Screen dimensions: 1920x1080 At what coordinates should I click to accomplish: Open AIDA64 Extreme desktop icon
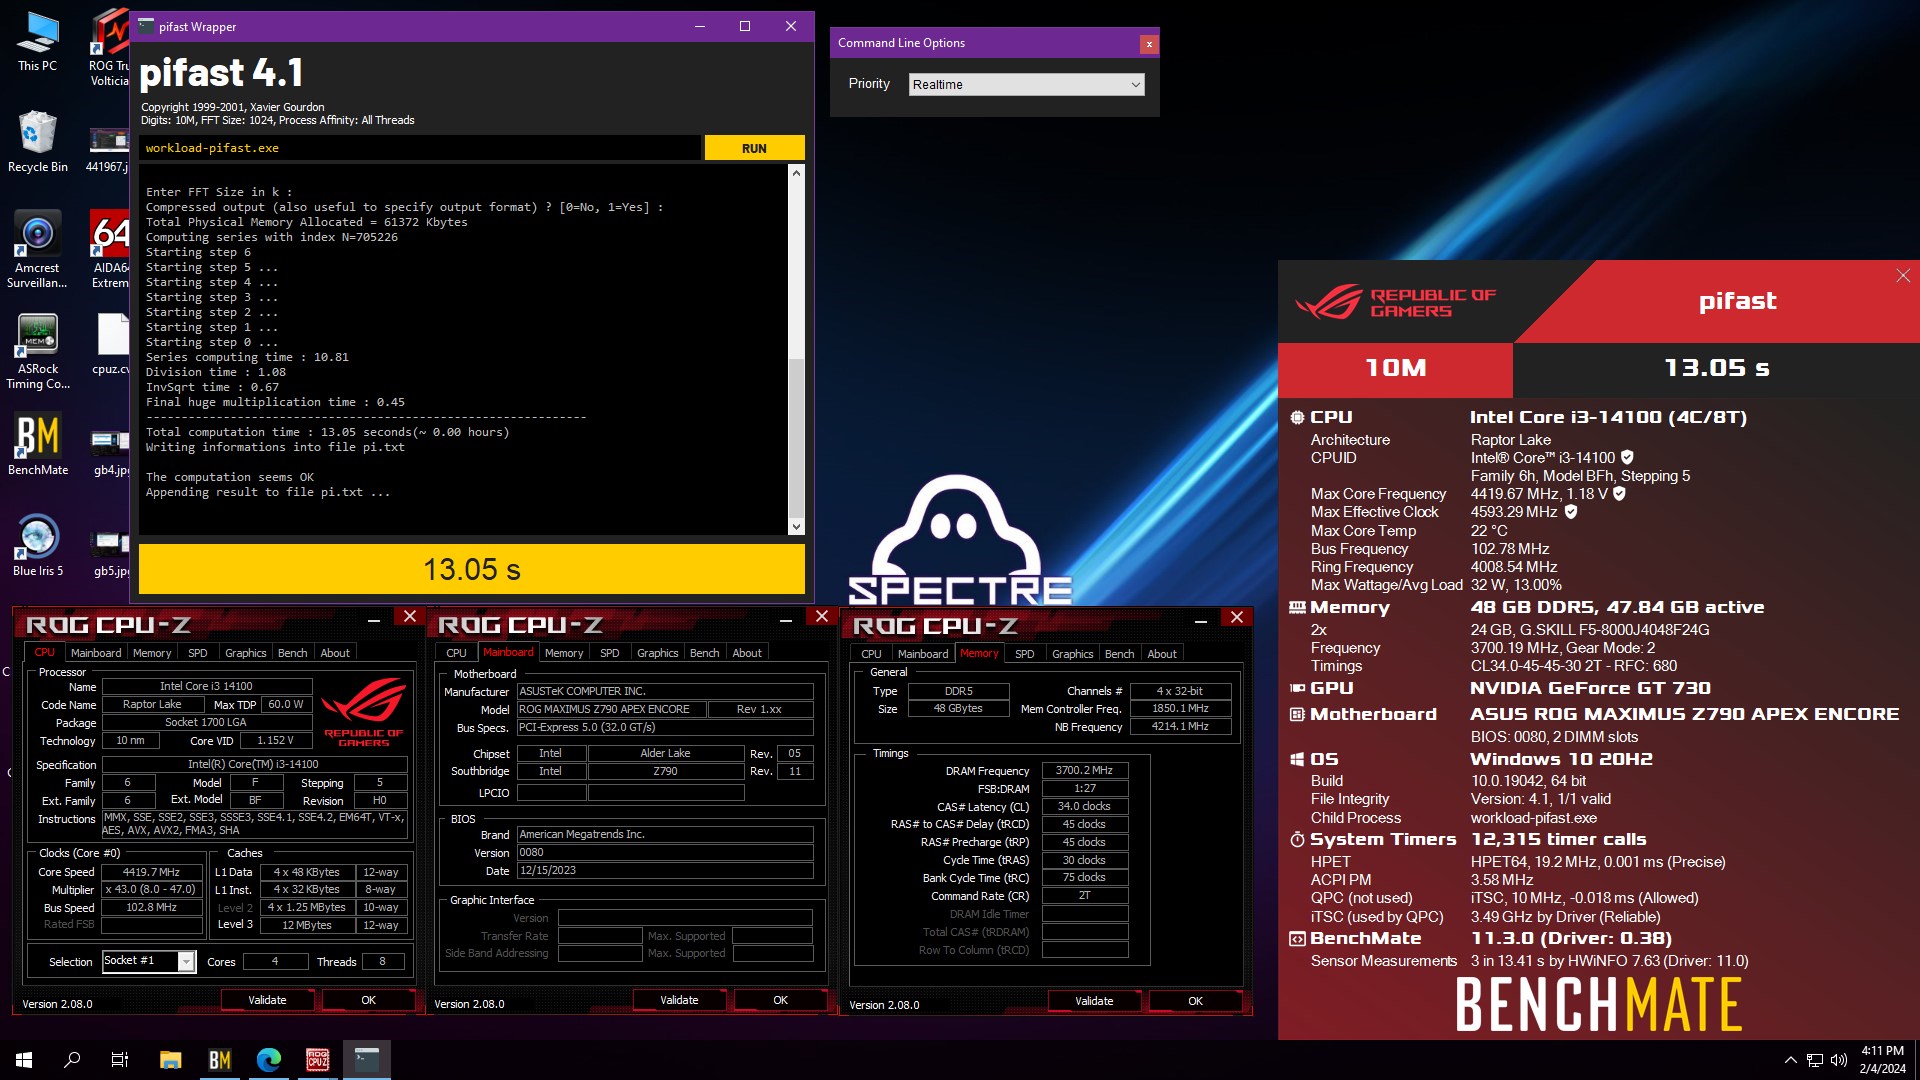click(110, 248)
